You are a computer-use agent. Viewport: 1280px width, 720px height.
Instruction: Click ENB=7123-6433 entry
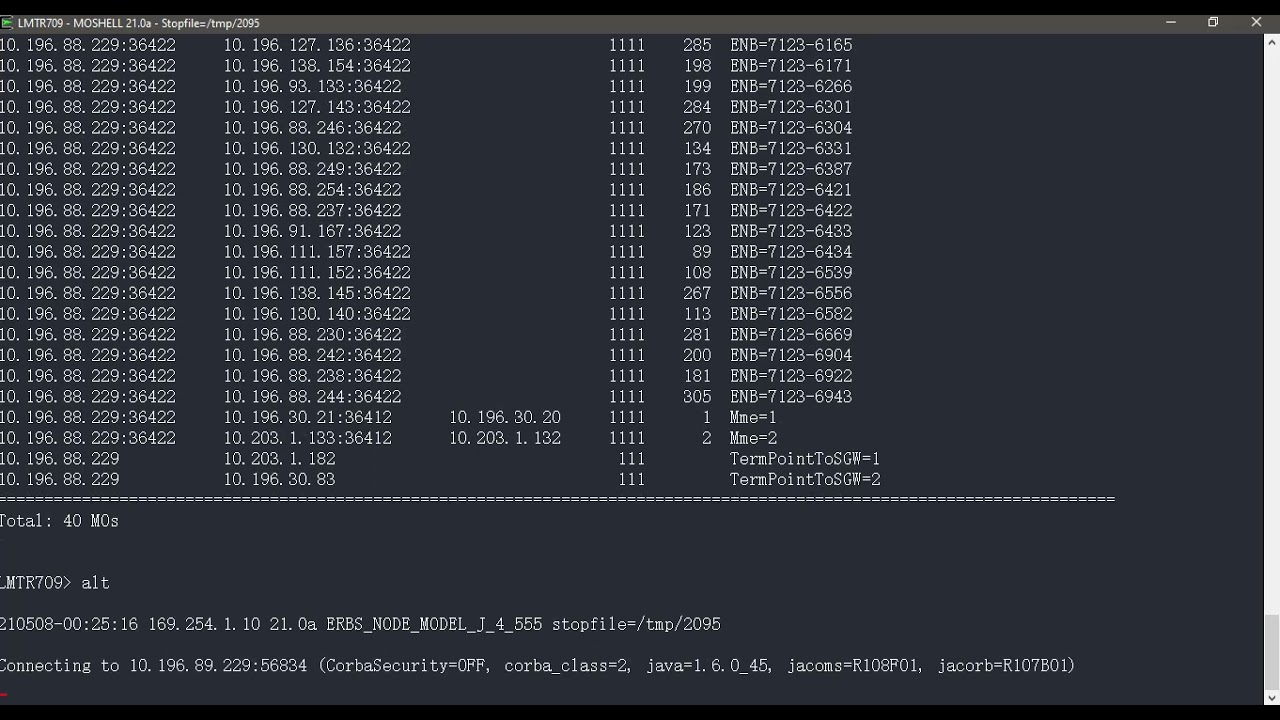click(x=791, y=231)
